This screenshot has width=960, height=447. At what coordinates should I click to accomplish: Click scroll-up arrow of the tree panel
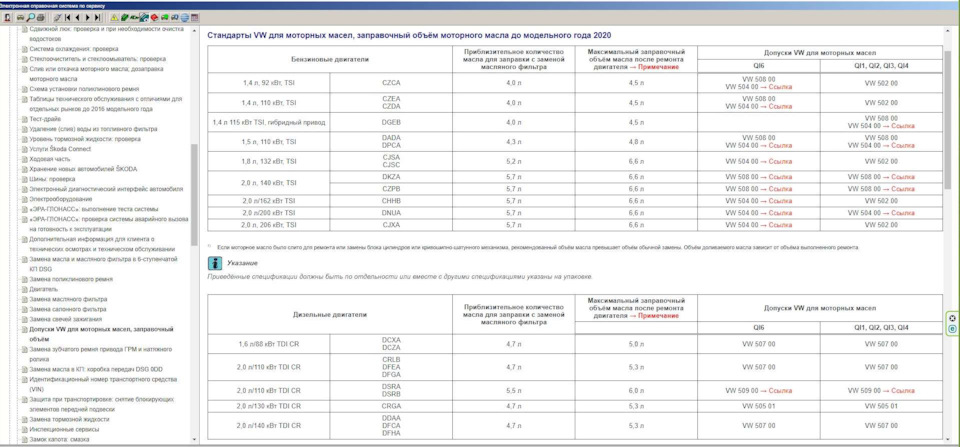click(195, 29)
